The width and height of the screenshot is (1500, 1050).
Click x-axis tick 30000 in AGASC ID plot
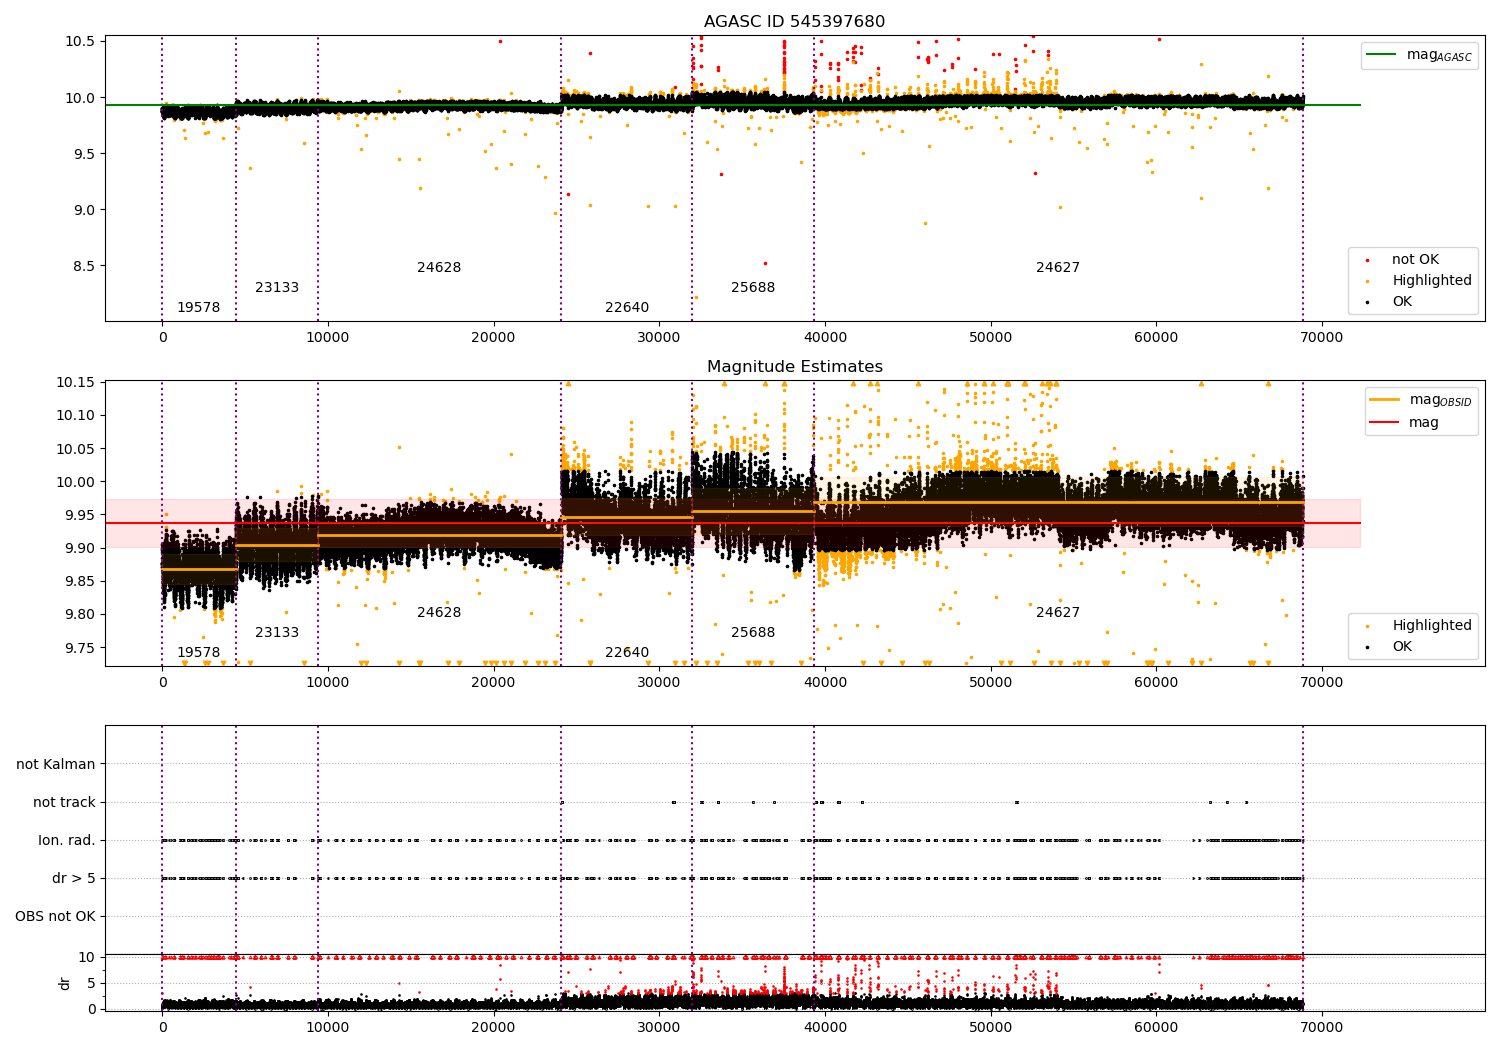tap(659, 337)
